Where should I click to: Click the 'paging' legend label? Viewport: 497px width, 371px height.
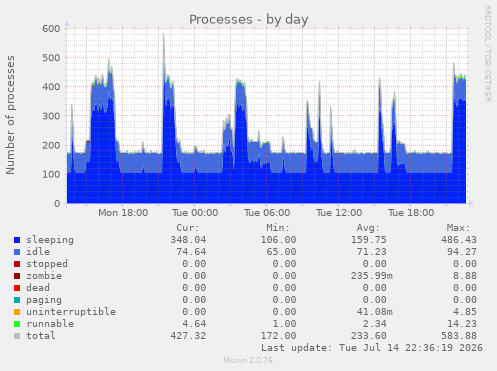pos(44,300)
